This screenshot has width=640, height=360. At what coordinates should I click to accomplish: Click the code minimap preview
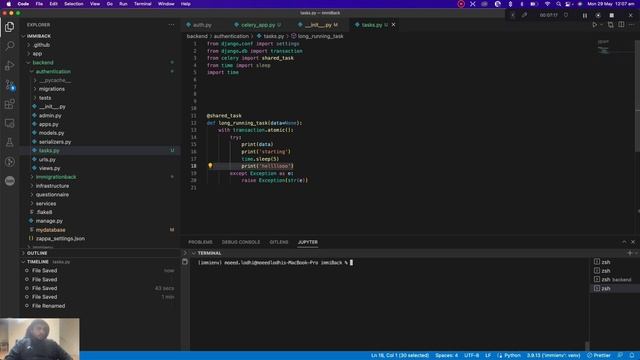point(603,47)
